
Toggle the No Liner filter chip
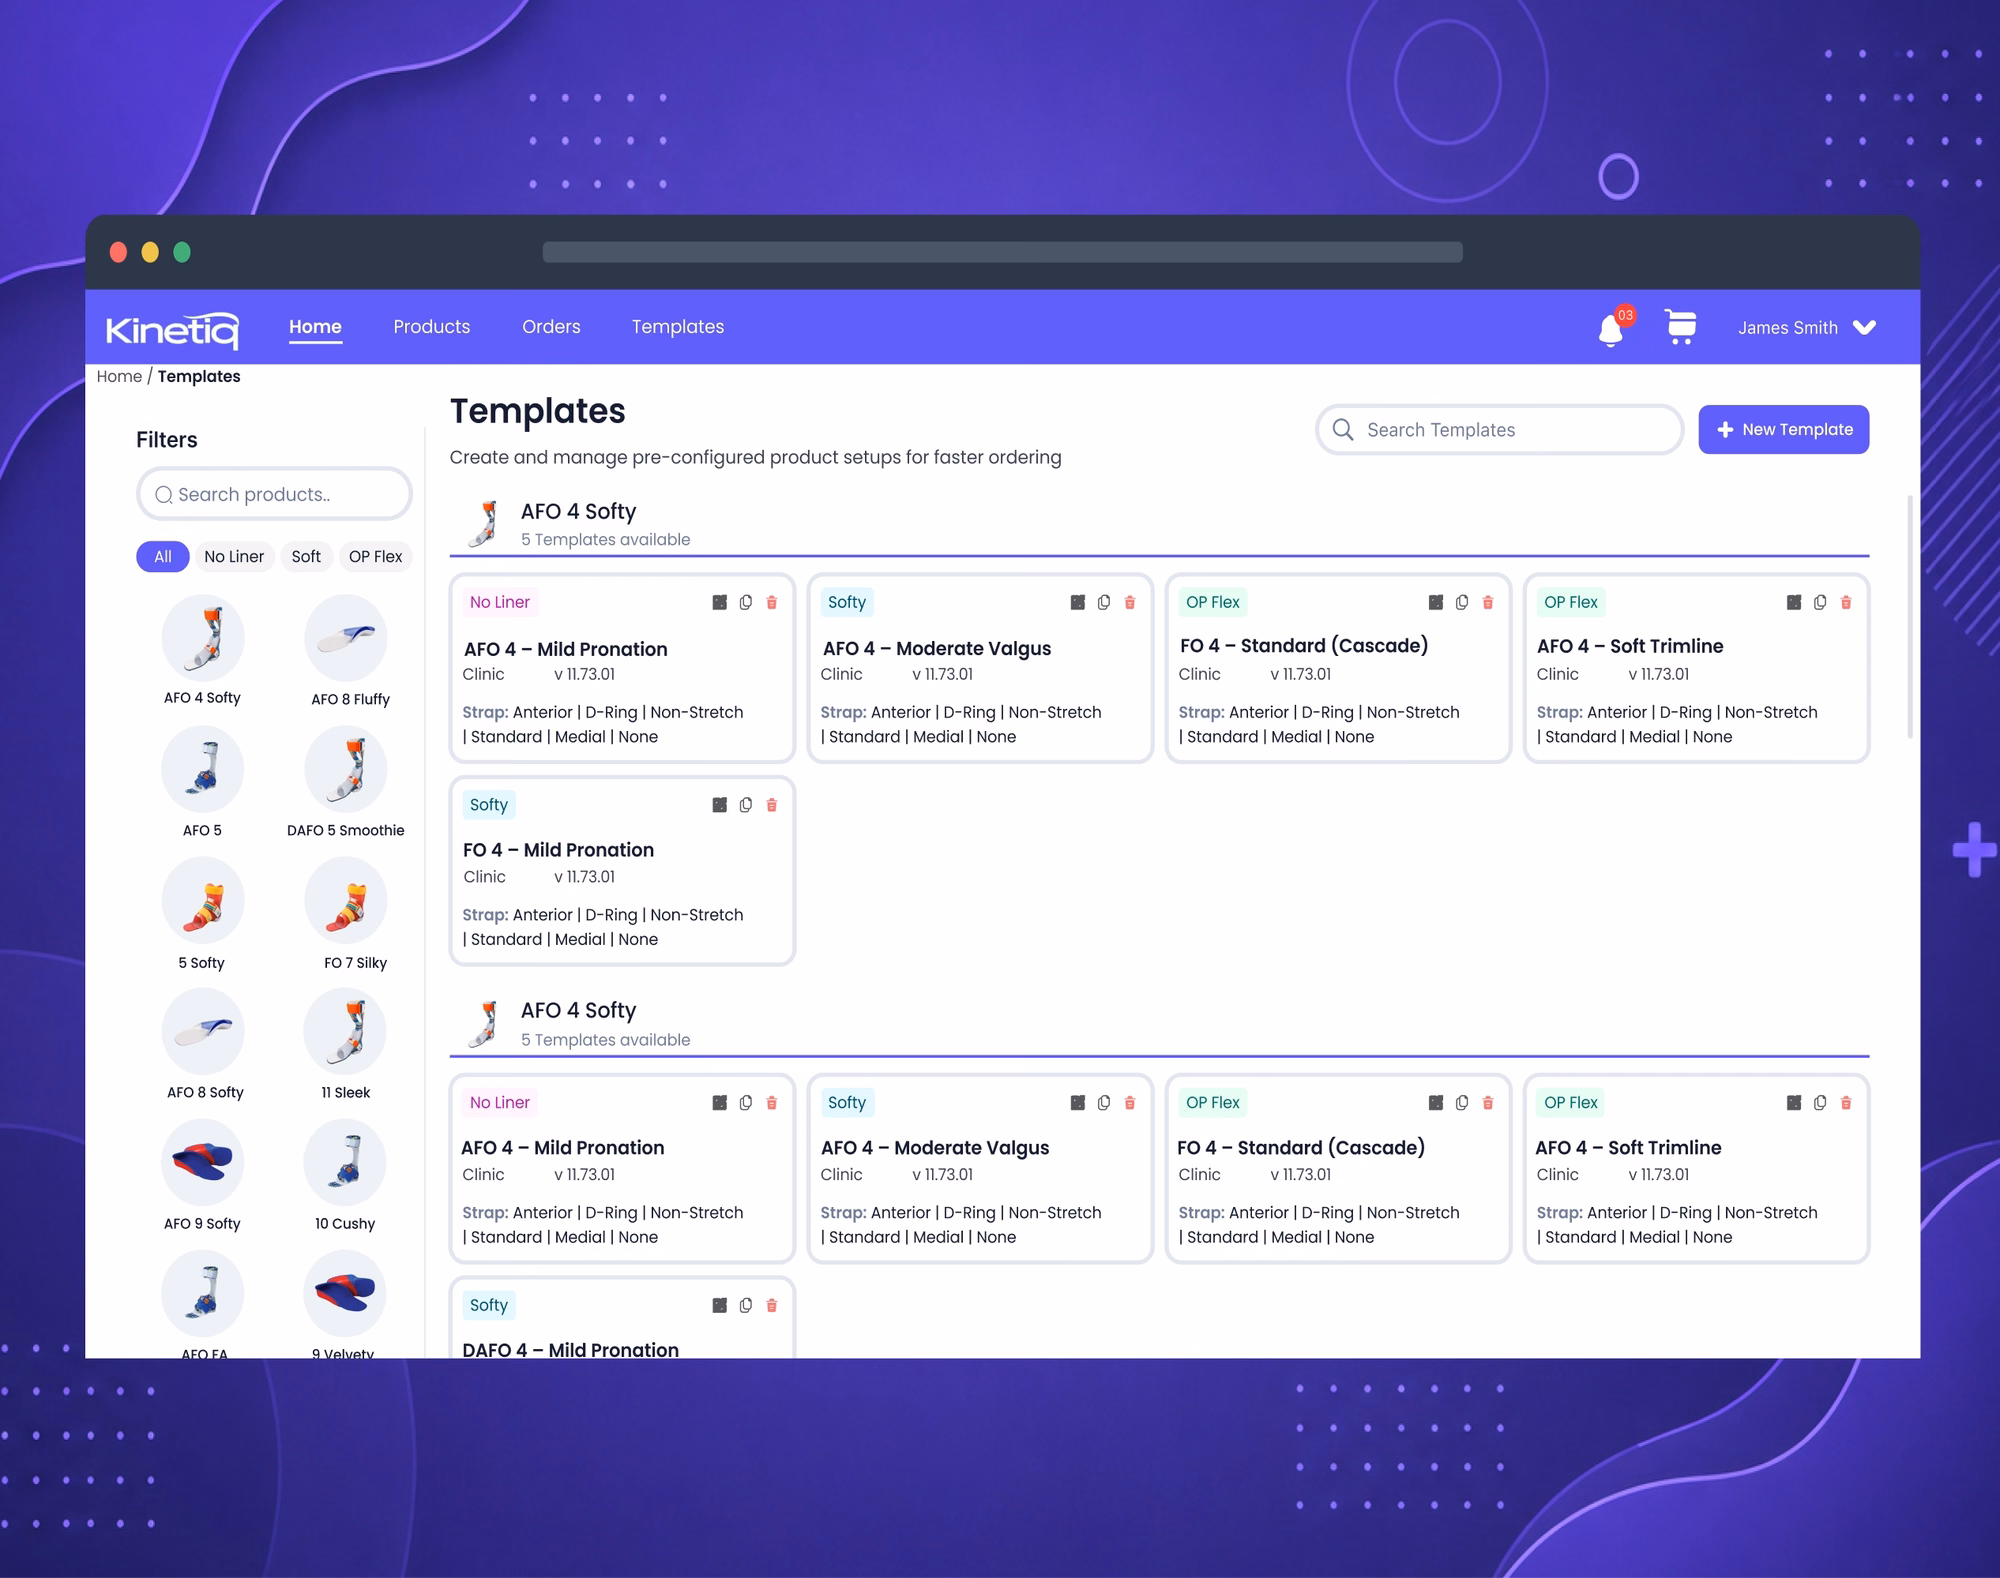click(x=234, y=557)
